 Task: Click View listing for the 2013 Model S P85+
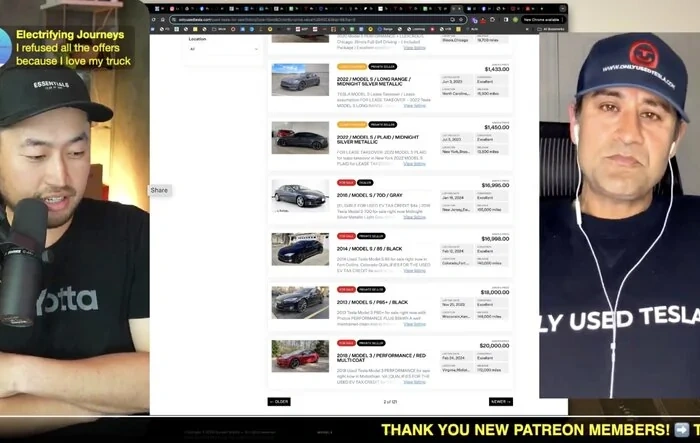click(x=414, y=324)
